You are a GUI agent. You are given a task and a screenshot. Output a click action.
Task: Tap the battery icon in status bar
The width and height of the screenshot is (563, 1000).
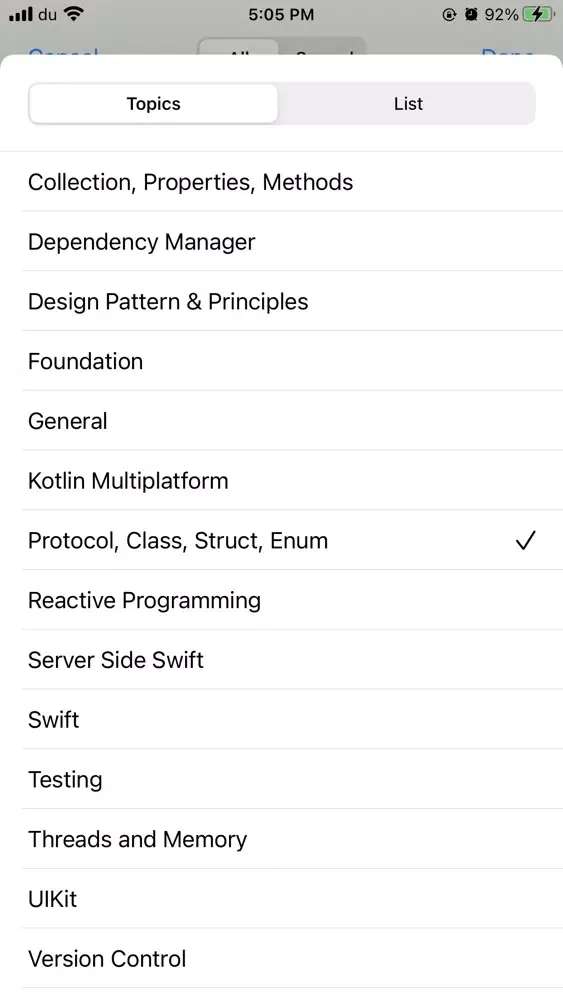[539, 14]
